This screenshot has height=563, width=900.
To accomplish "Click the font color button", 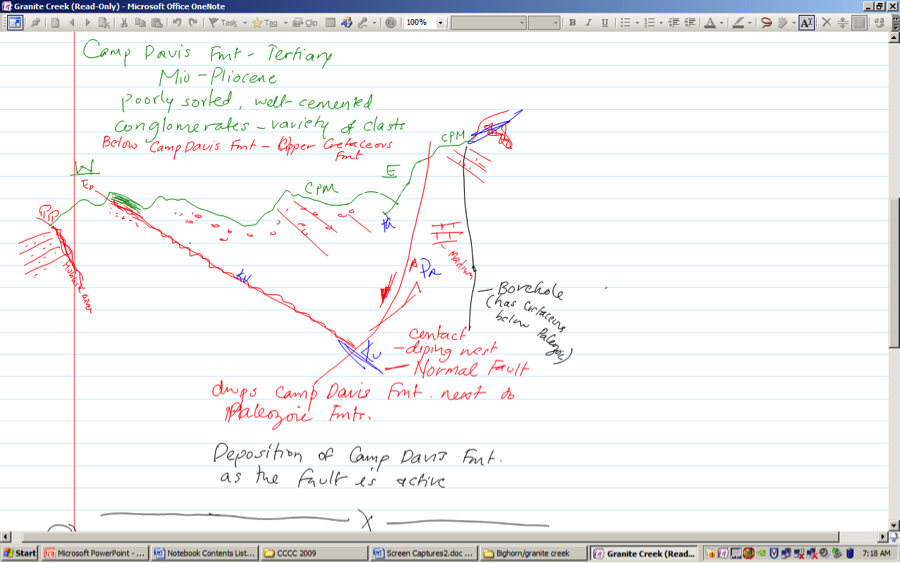I will (711, 22).
